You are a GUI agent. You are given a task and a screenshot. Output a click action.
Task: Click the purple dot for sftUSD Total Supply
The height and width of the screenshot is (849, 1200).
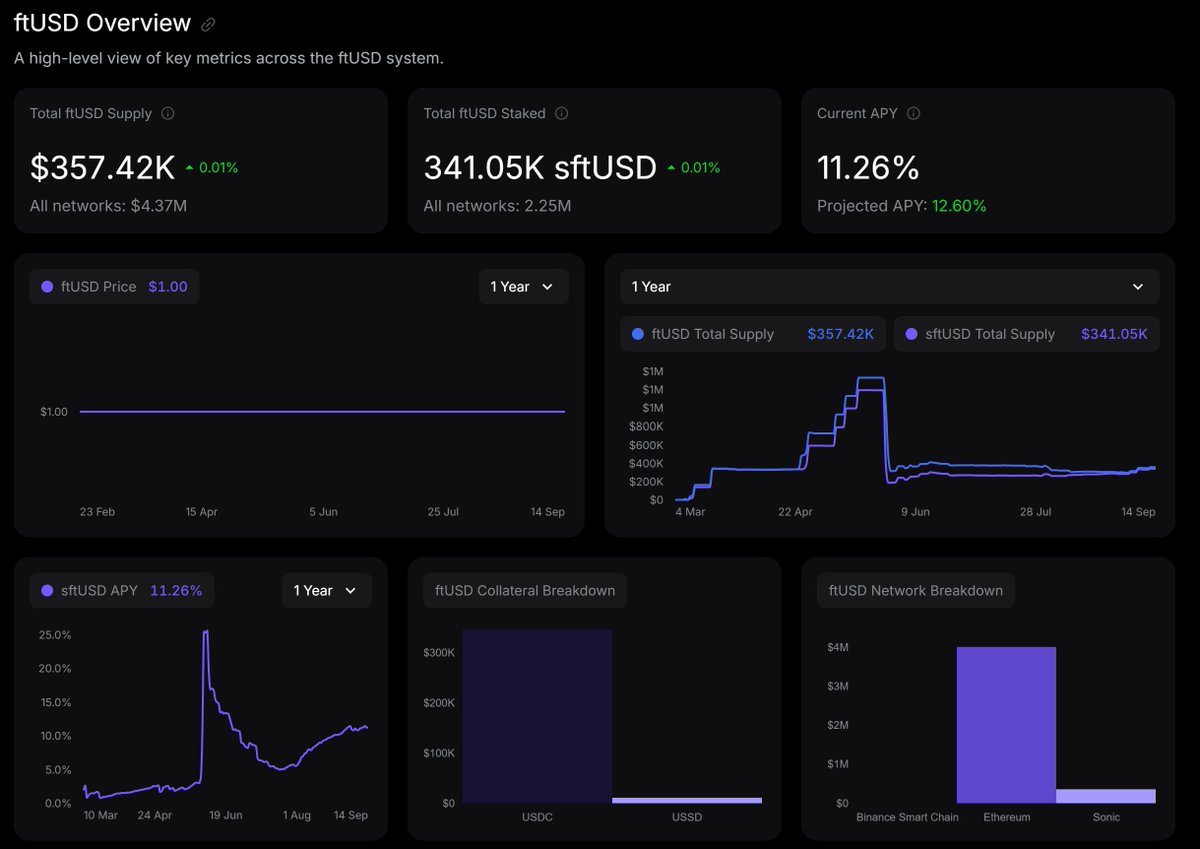click(911, 334)
